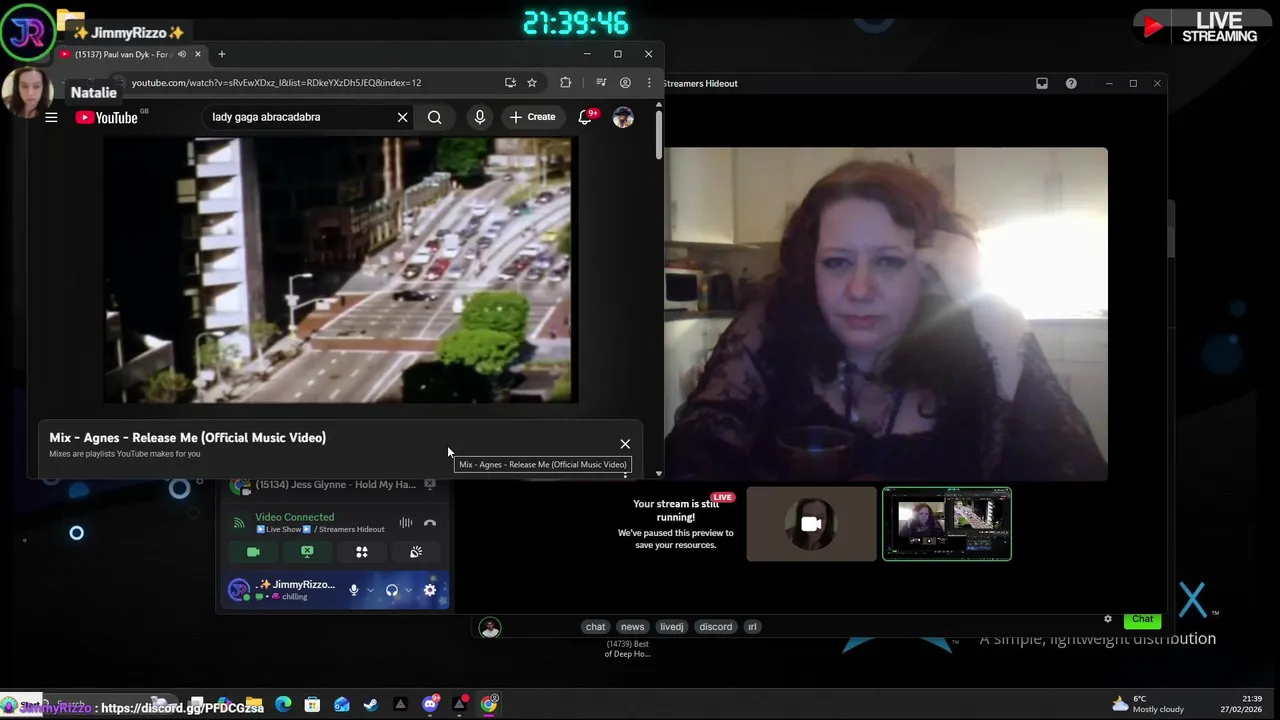The height and width of the screenshot is (720, 1280).
Task: Select the news tag
Action: 632,627
